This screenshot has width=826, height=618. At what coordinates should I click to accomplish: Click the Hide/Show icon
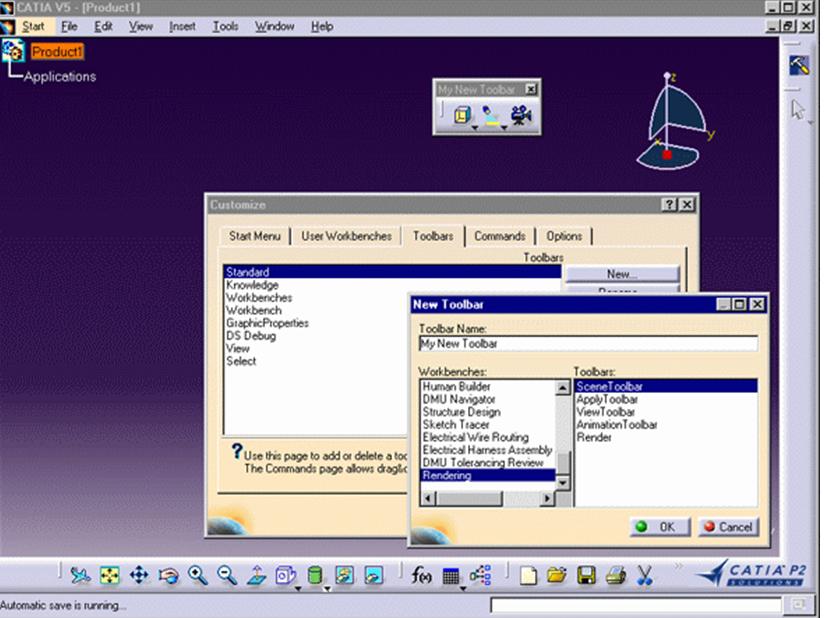(345, 575)
